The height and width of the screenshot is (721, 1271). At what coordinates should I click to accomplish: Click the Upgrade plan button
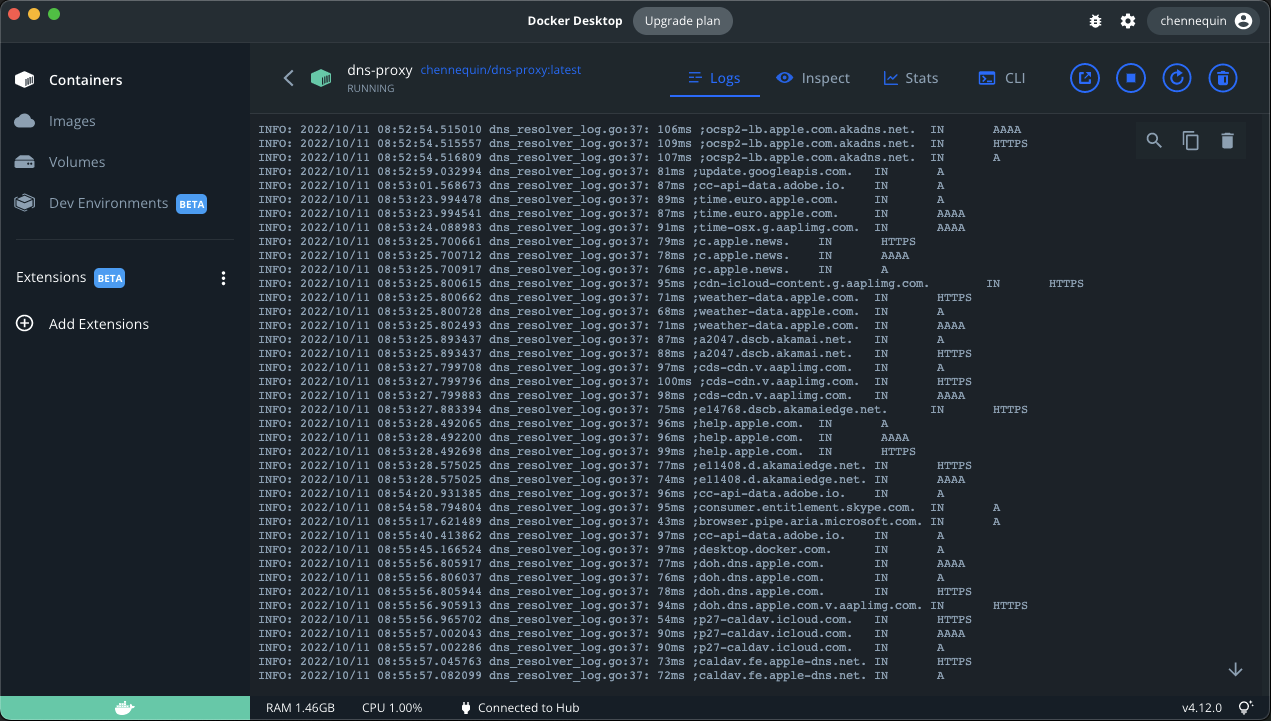[x=683, y=21]
